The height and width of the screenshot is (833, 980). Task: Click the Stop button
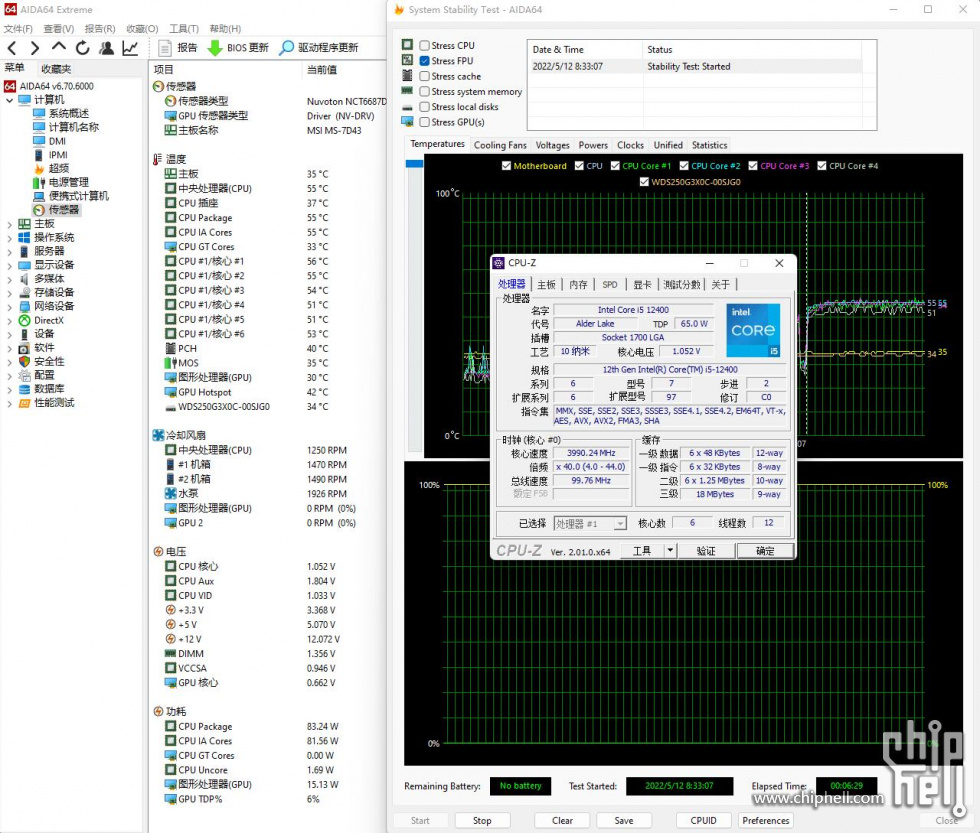click(x=482, y=821)
